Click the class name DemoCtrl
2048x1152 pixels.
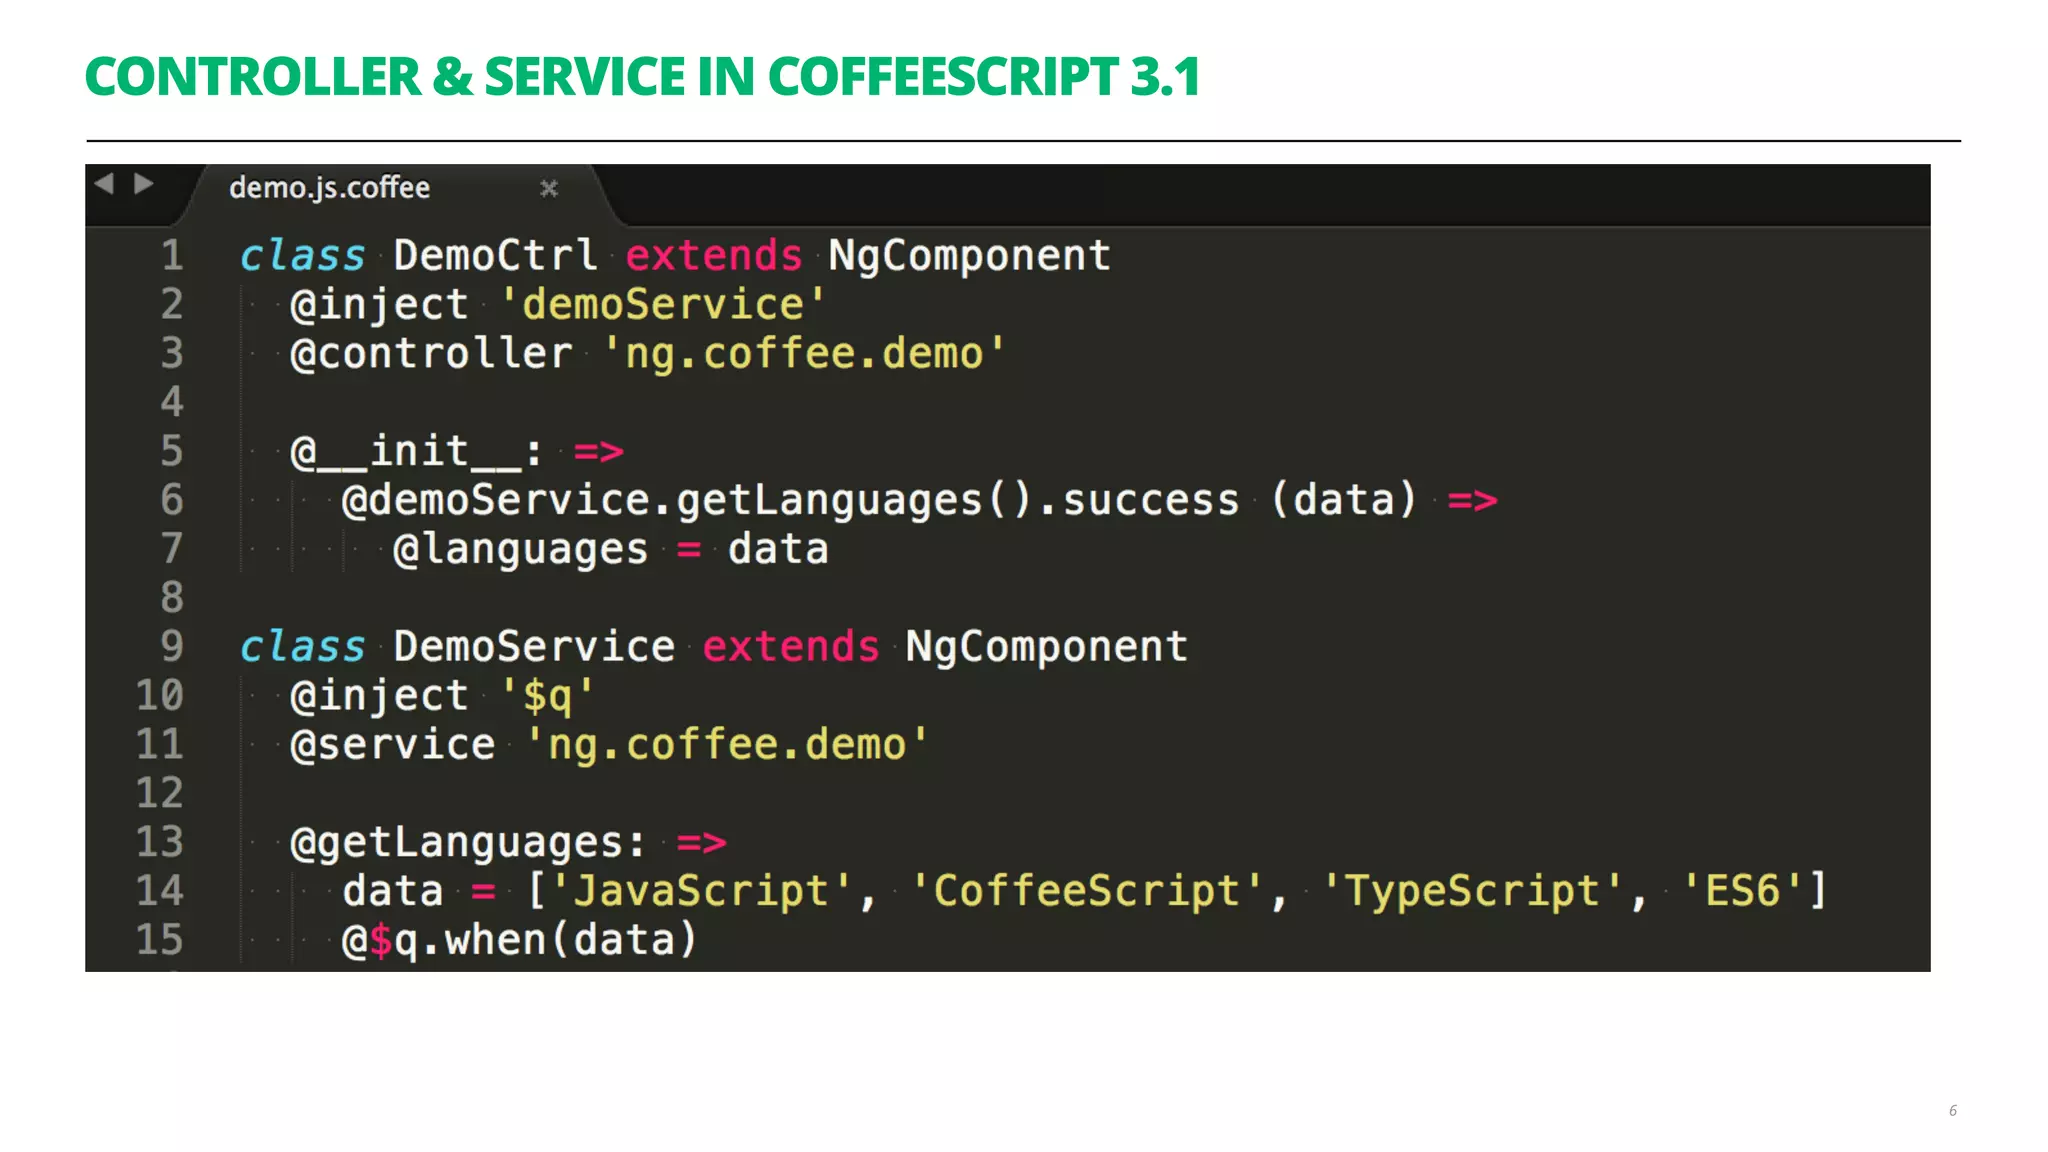[495, 255]
